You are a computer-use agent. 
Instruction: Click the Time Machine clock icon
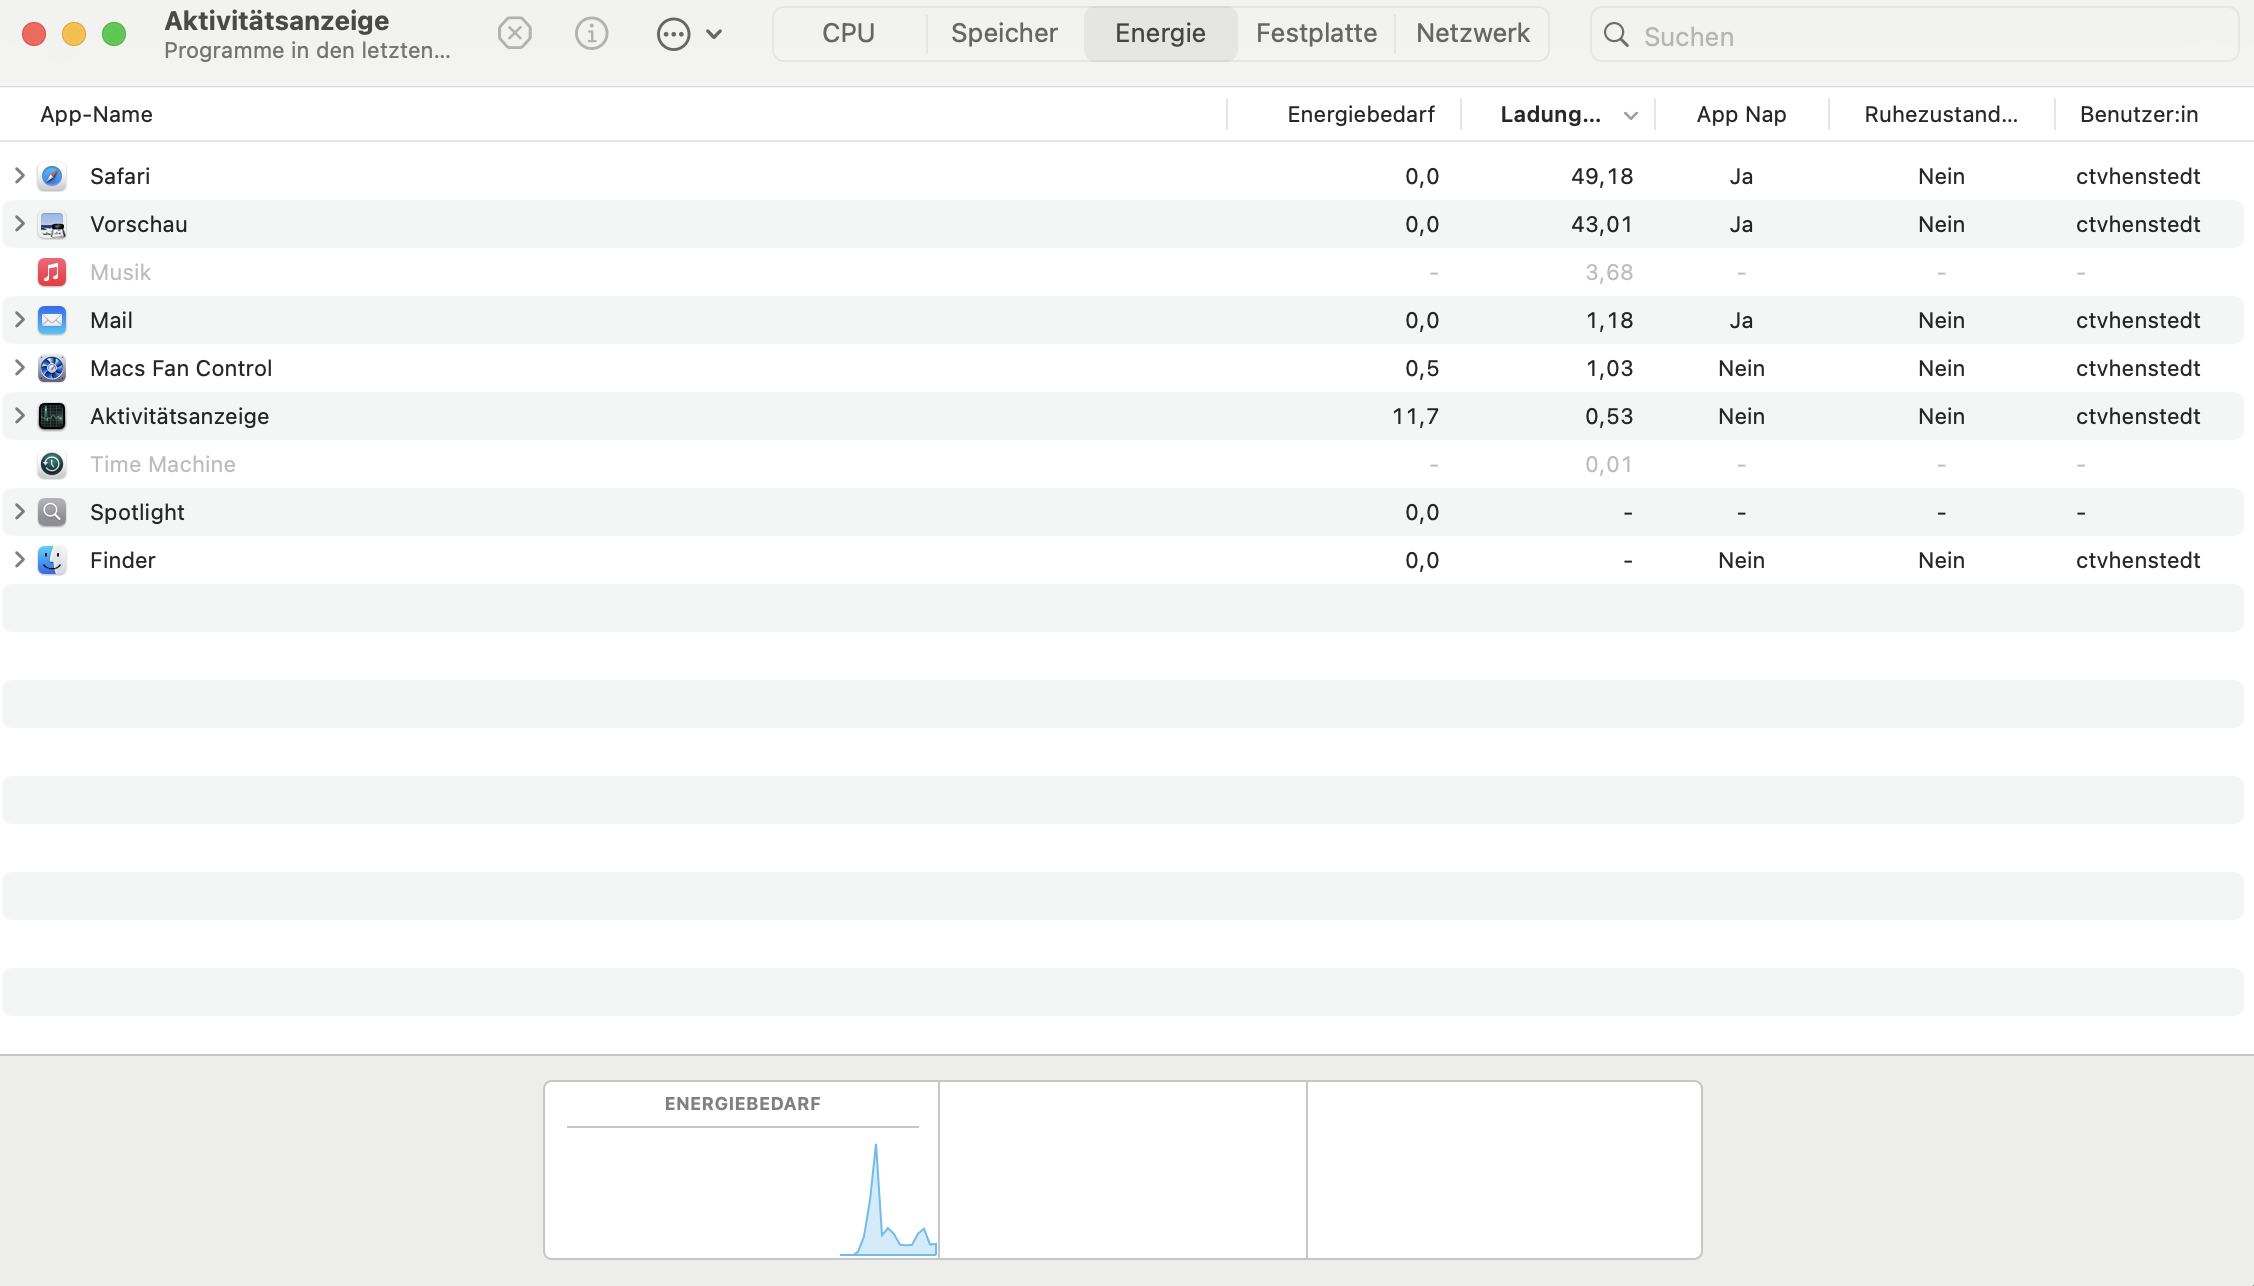[52, 464]
